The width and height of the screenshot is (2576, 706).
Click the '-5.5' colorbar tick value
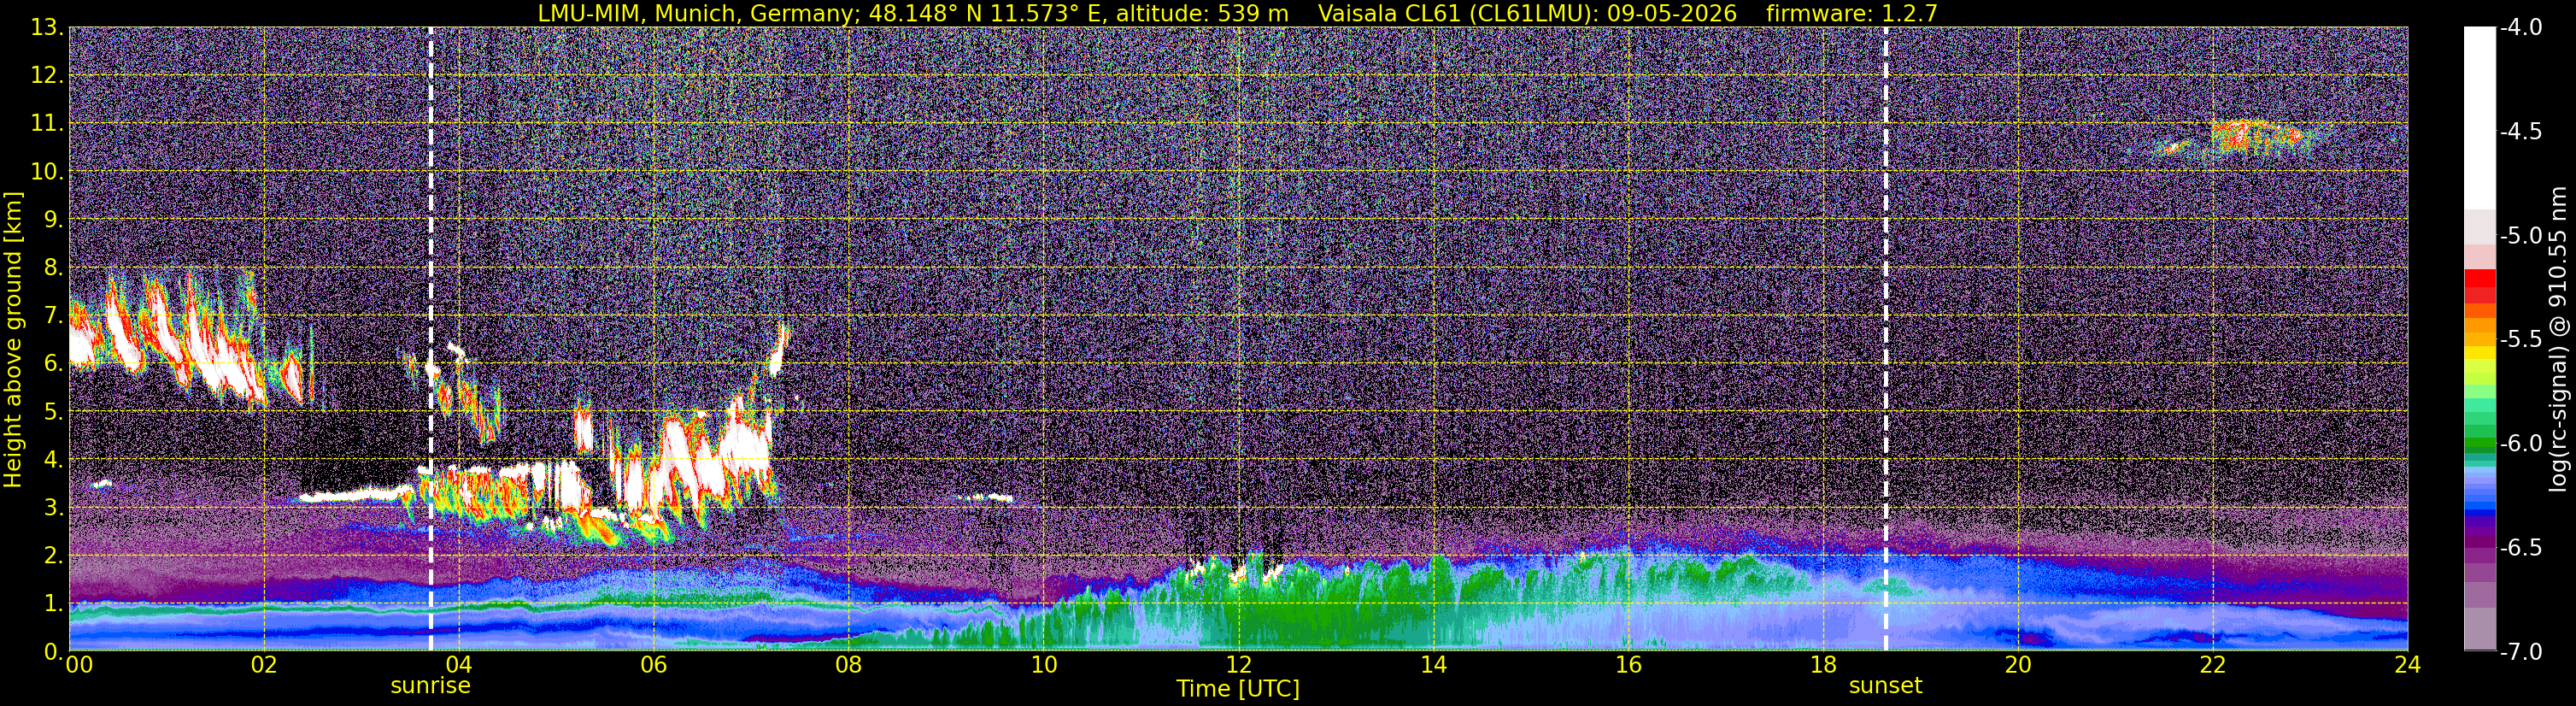click(2521, 340)
